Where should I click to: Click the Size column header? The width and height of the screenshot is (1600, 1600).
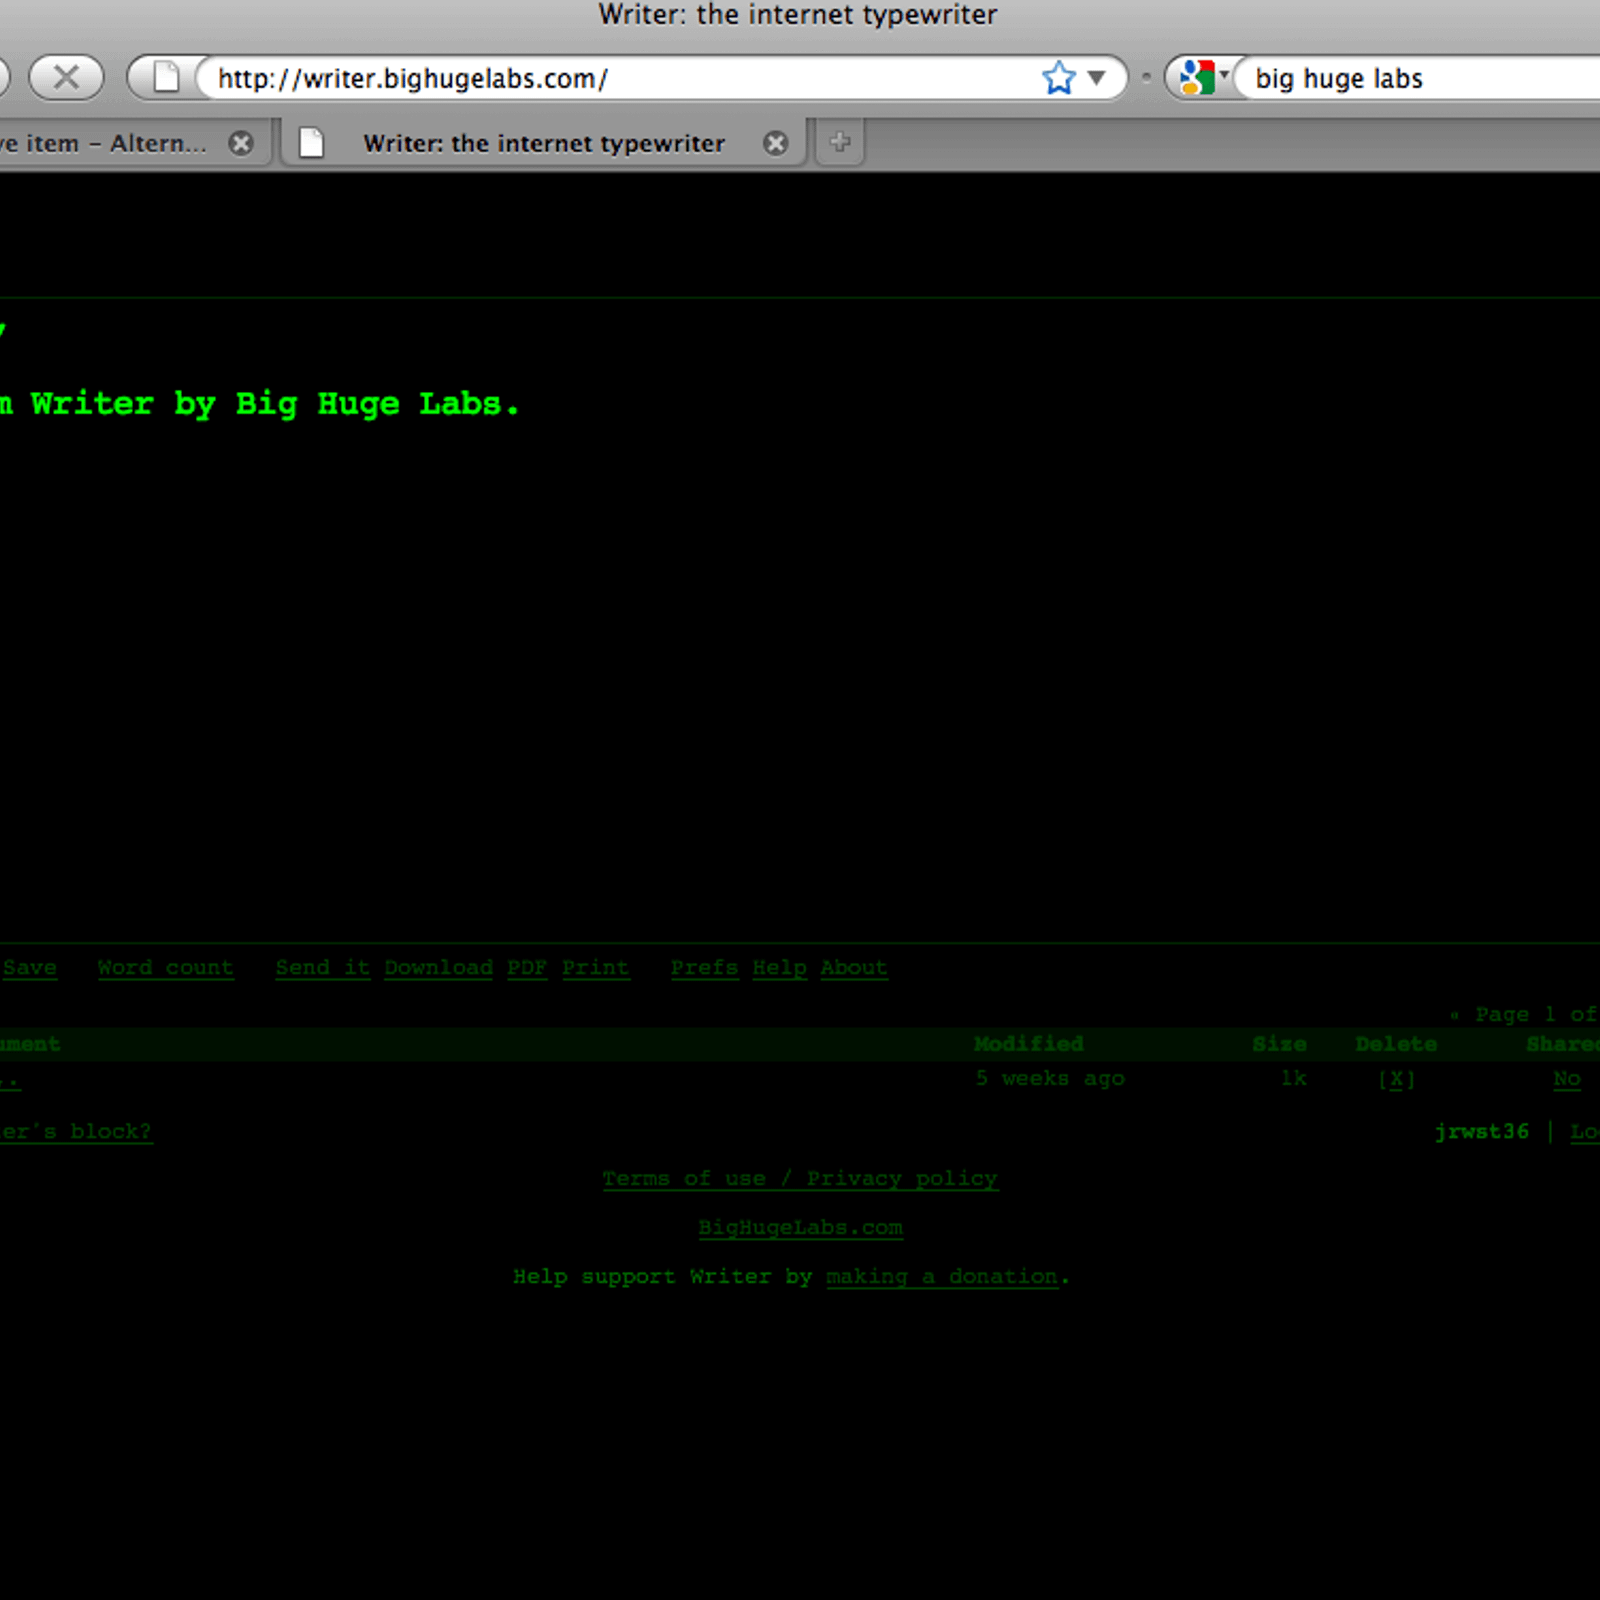click(1279, 1043)
